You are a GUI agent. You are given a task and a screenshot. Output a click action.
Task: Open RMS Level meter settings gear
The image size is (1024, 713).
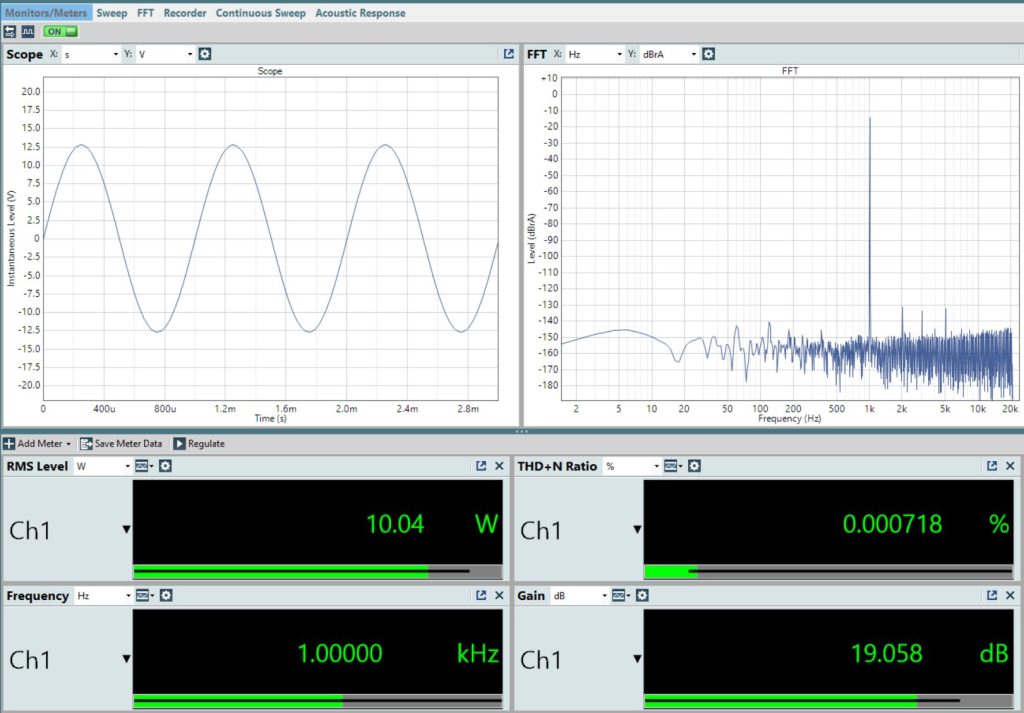click(166, 466)
